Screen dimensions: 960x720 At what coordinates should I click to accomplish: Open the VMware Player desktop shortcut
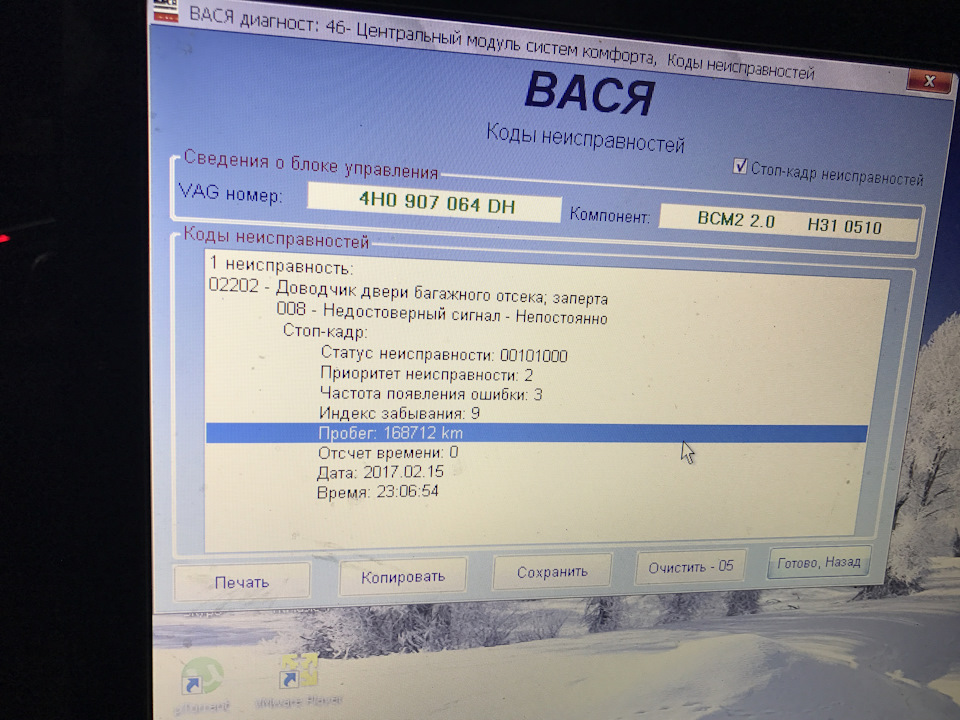[x=299, y=672]
